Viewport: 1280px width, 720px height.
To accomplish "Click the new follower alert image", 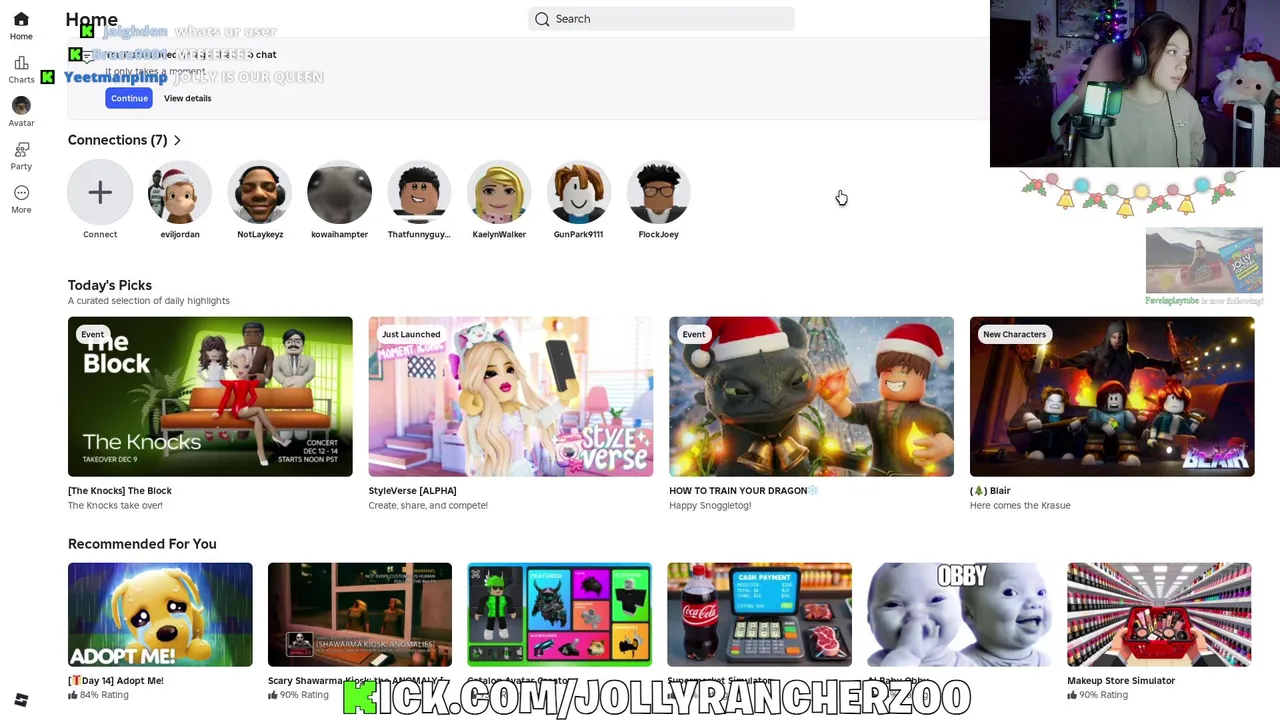I will coord(1204,260).
